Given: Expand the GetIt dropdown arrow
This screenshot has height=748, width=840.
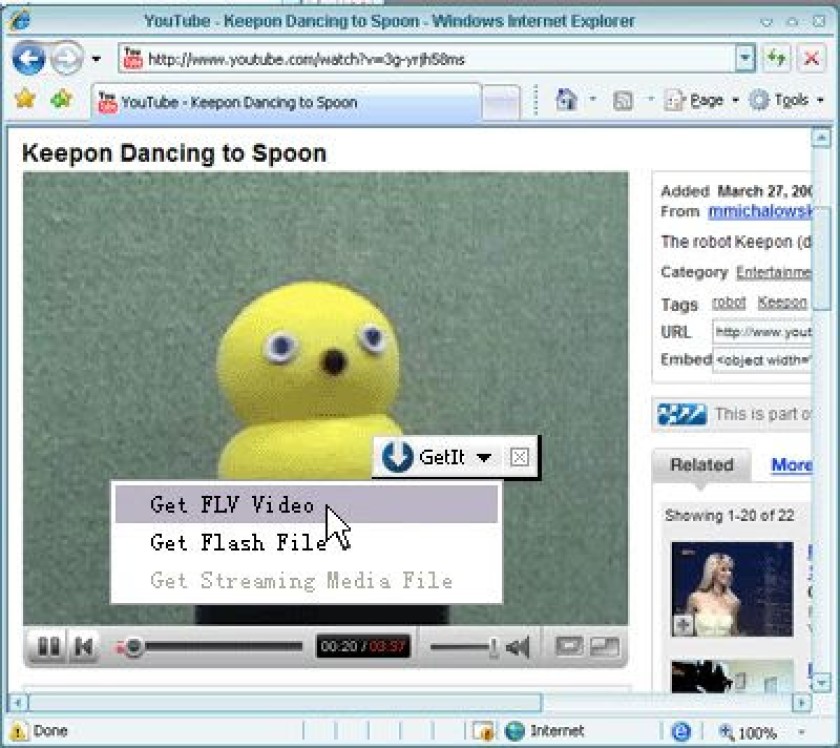Looking at the screenshot, I should point(484,458).
